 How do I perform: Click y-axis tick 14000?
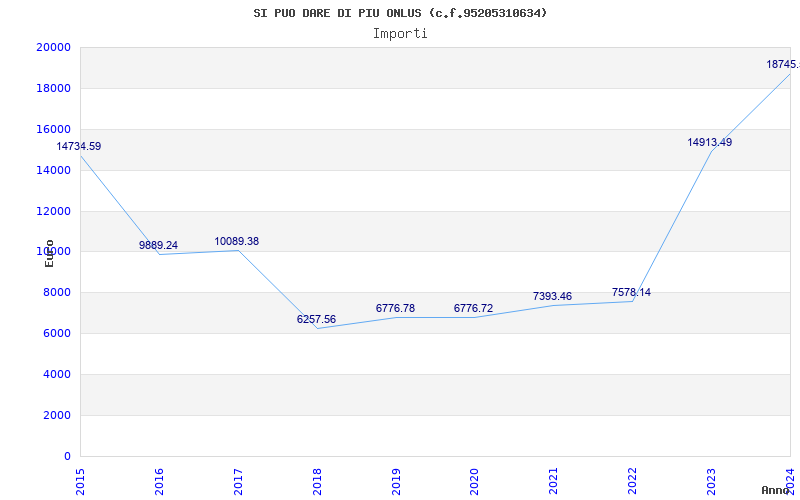(x=54, y=170)
